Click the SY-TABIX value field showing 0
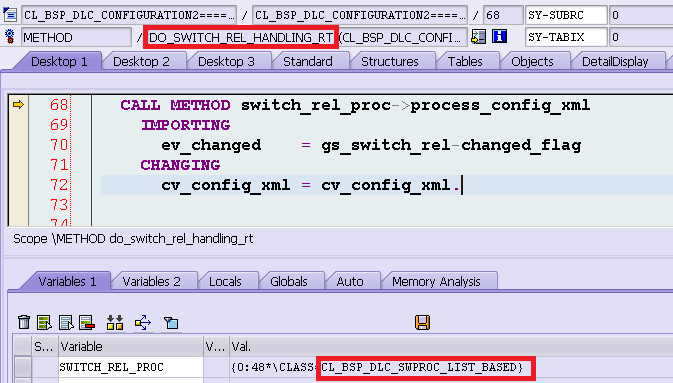Viewport: 673px width, 383px height. (x=641, y=37)
